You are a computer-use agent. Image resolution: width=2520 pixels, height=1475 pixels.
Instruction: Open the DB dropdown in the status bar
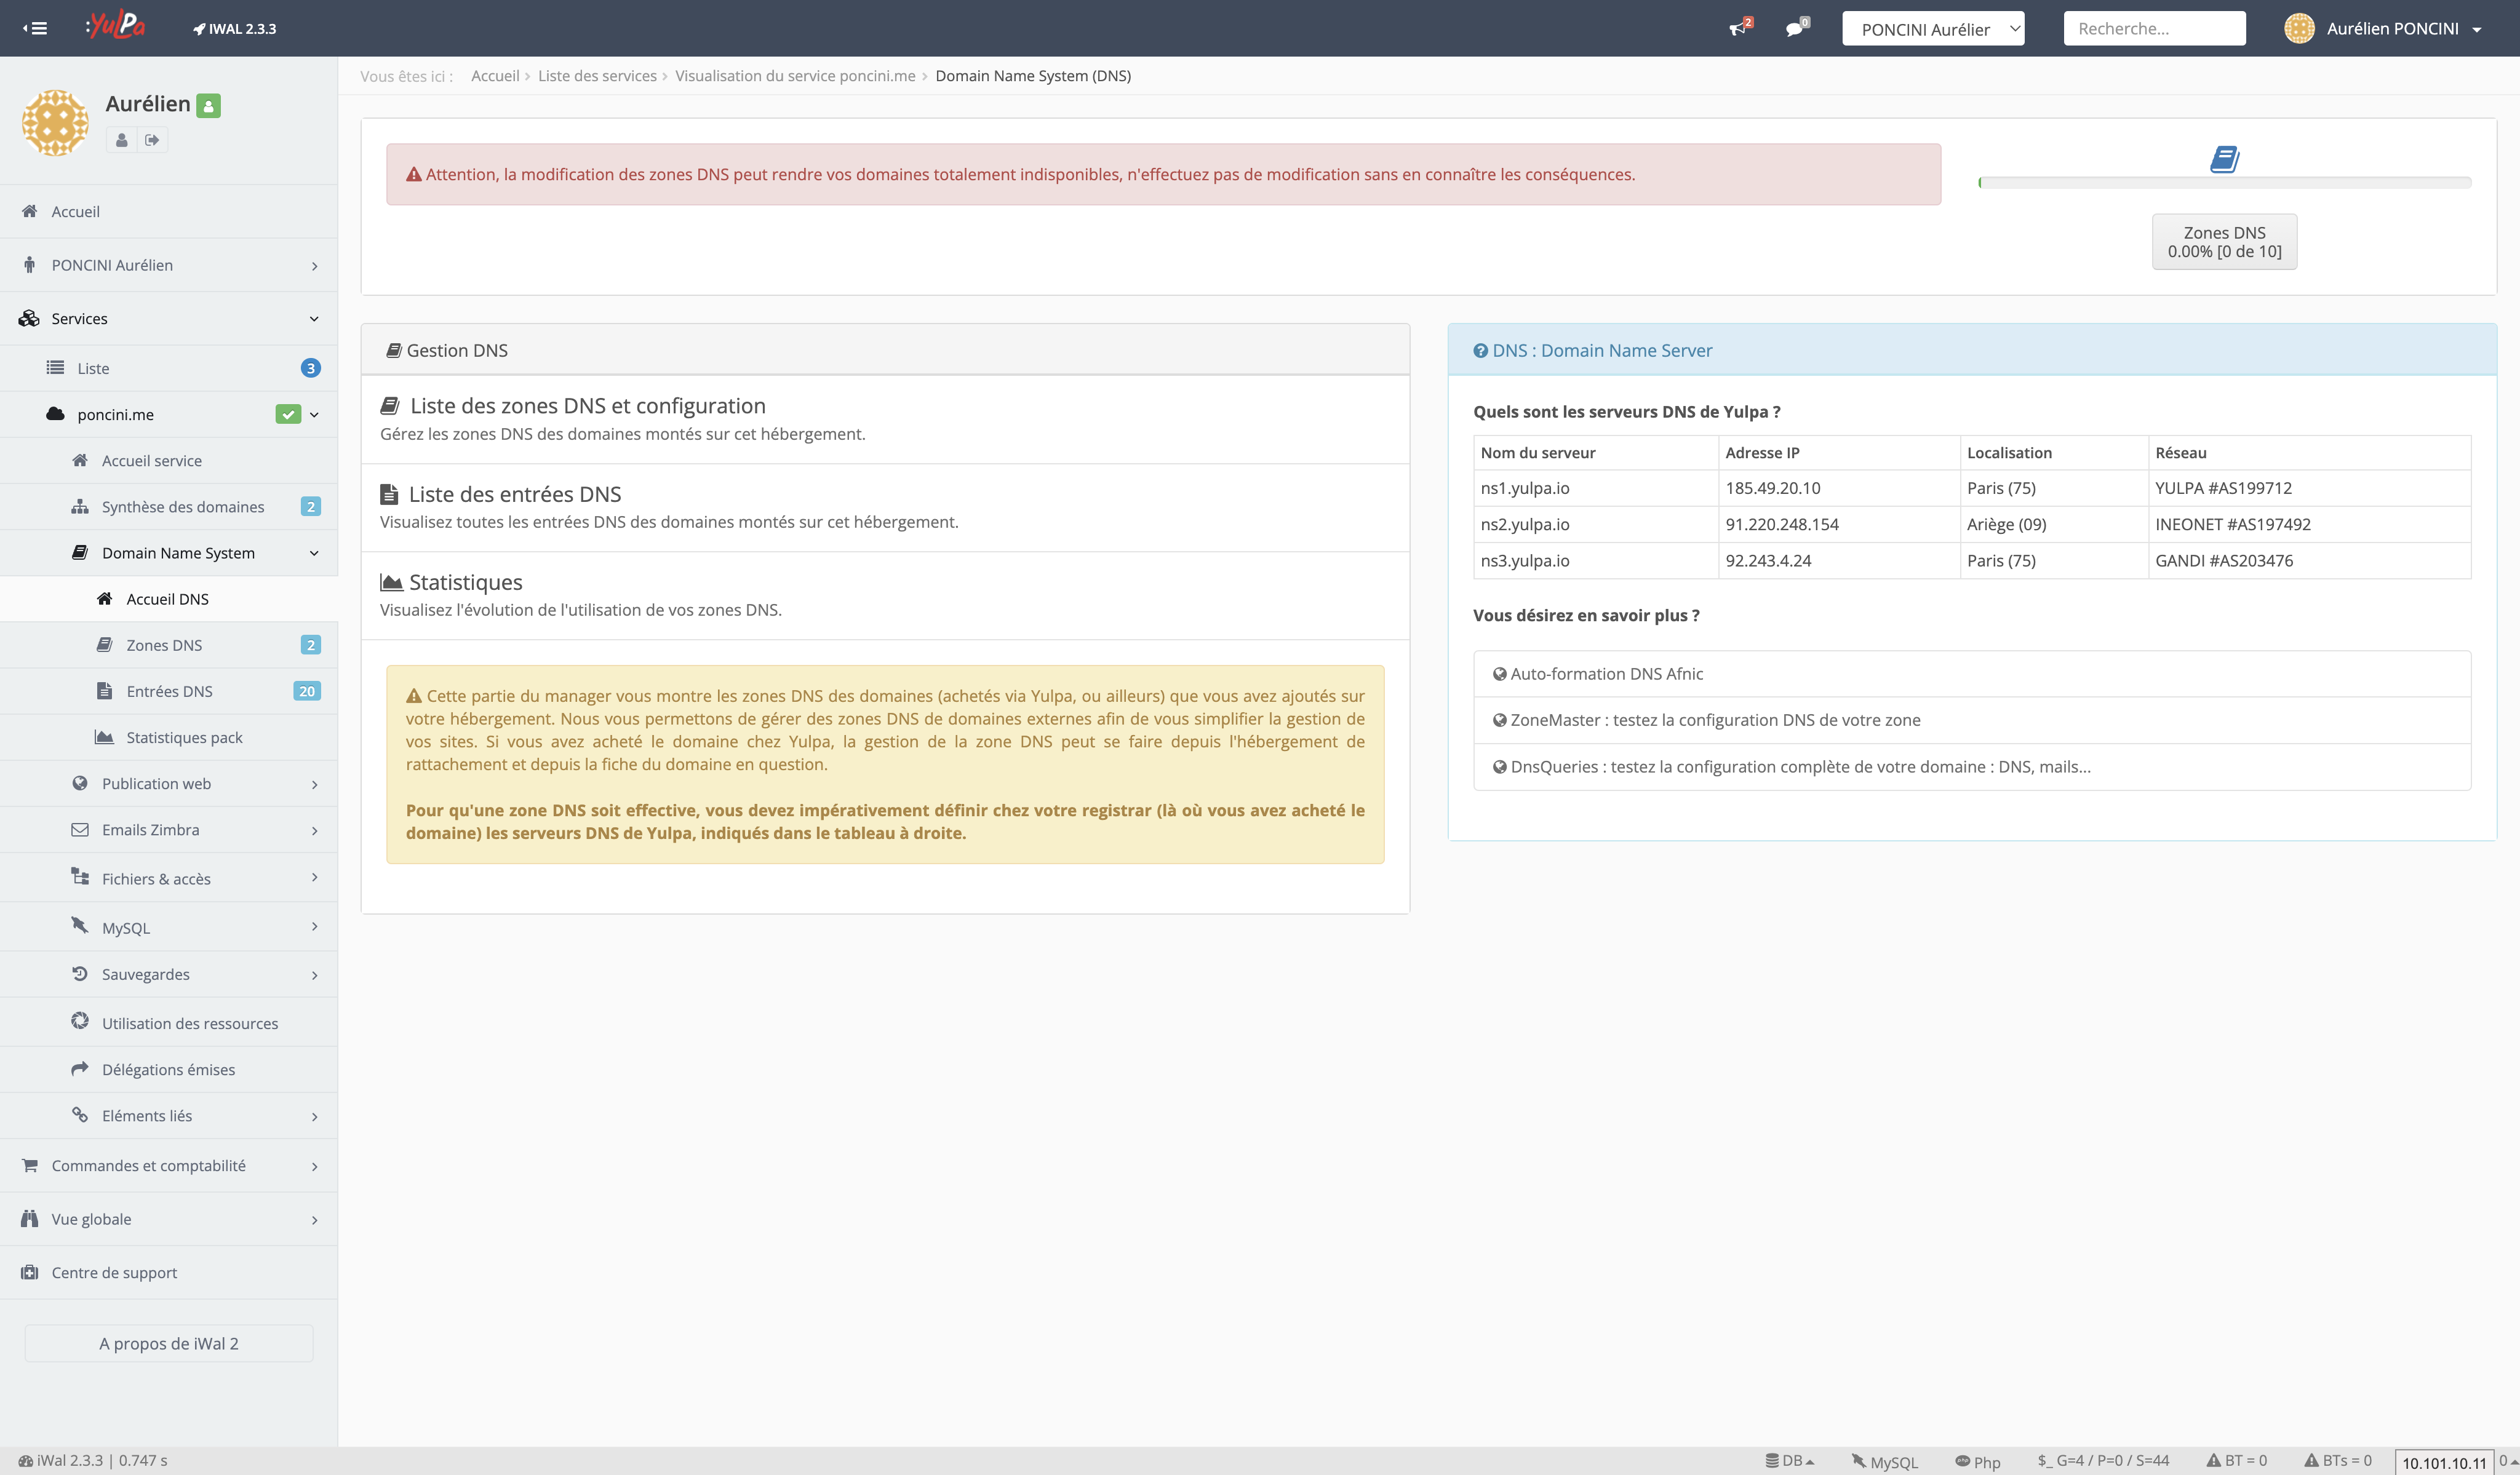1790,1461
